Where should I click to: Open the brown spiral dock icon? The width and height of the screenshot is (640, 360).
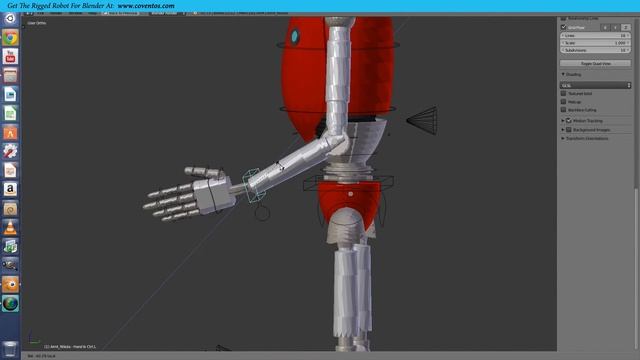pos(10,209)
